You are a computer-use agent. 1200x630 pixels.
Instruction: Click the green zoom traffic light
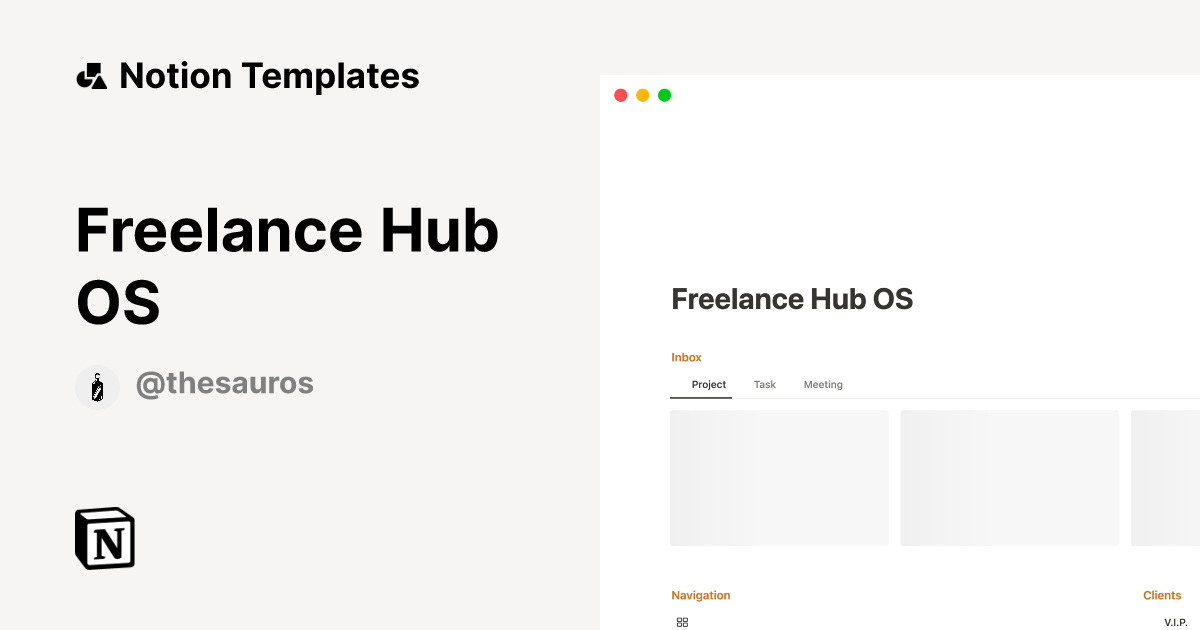(664, 94)
